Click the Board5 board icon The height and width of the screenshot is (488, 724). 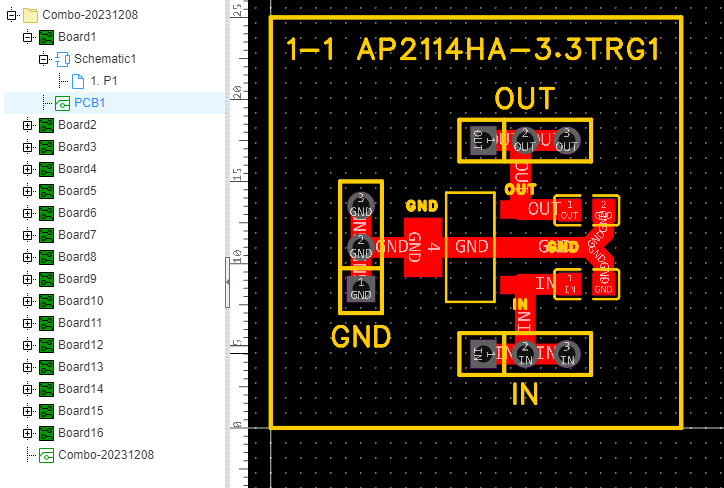[x=46, y=191]
